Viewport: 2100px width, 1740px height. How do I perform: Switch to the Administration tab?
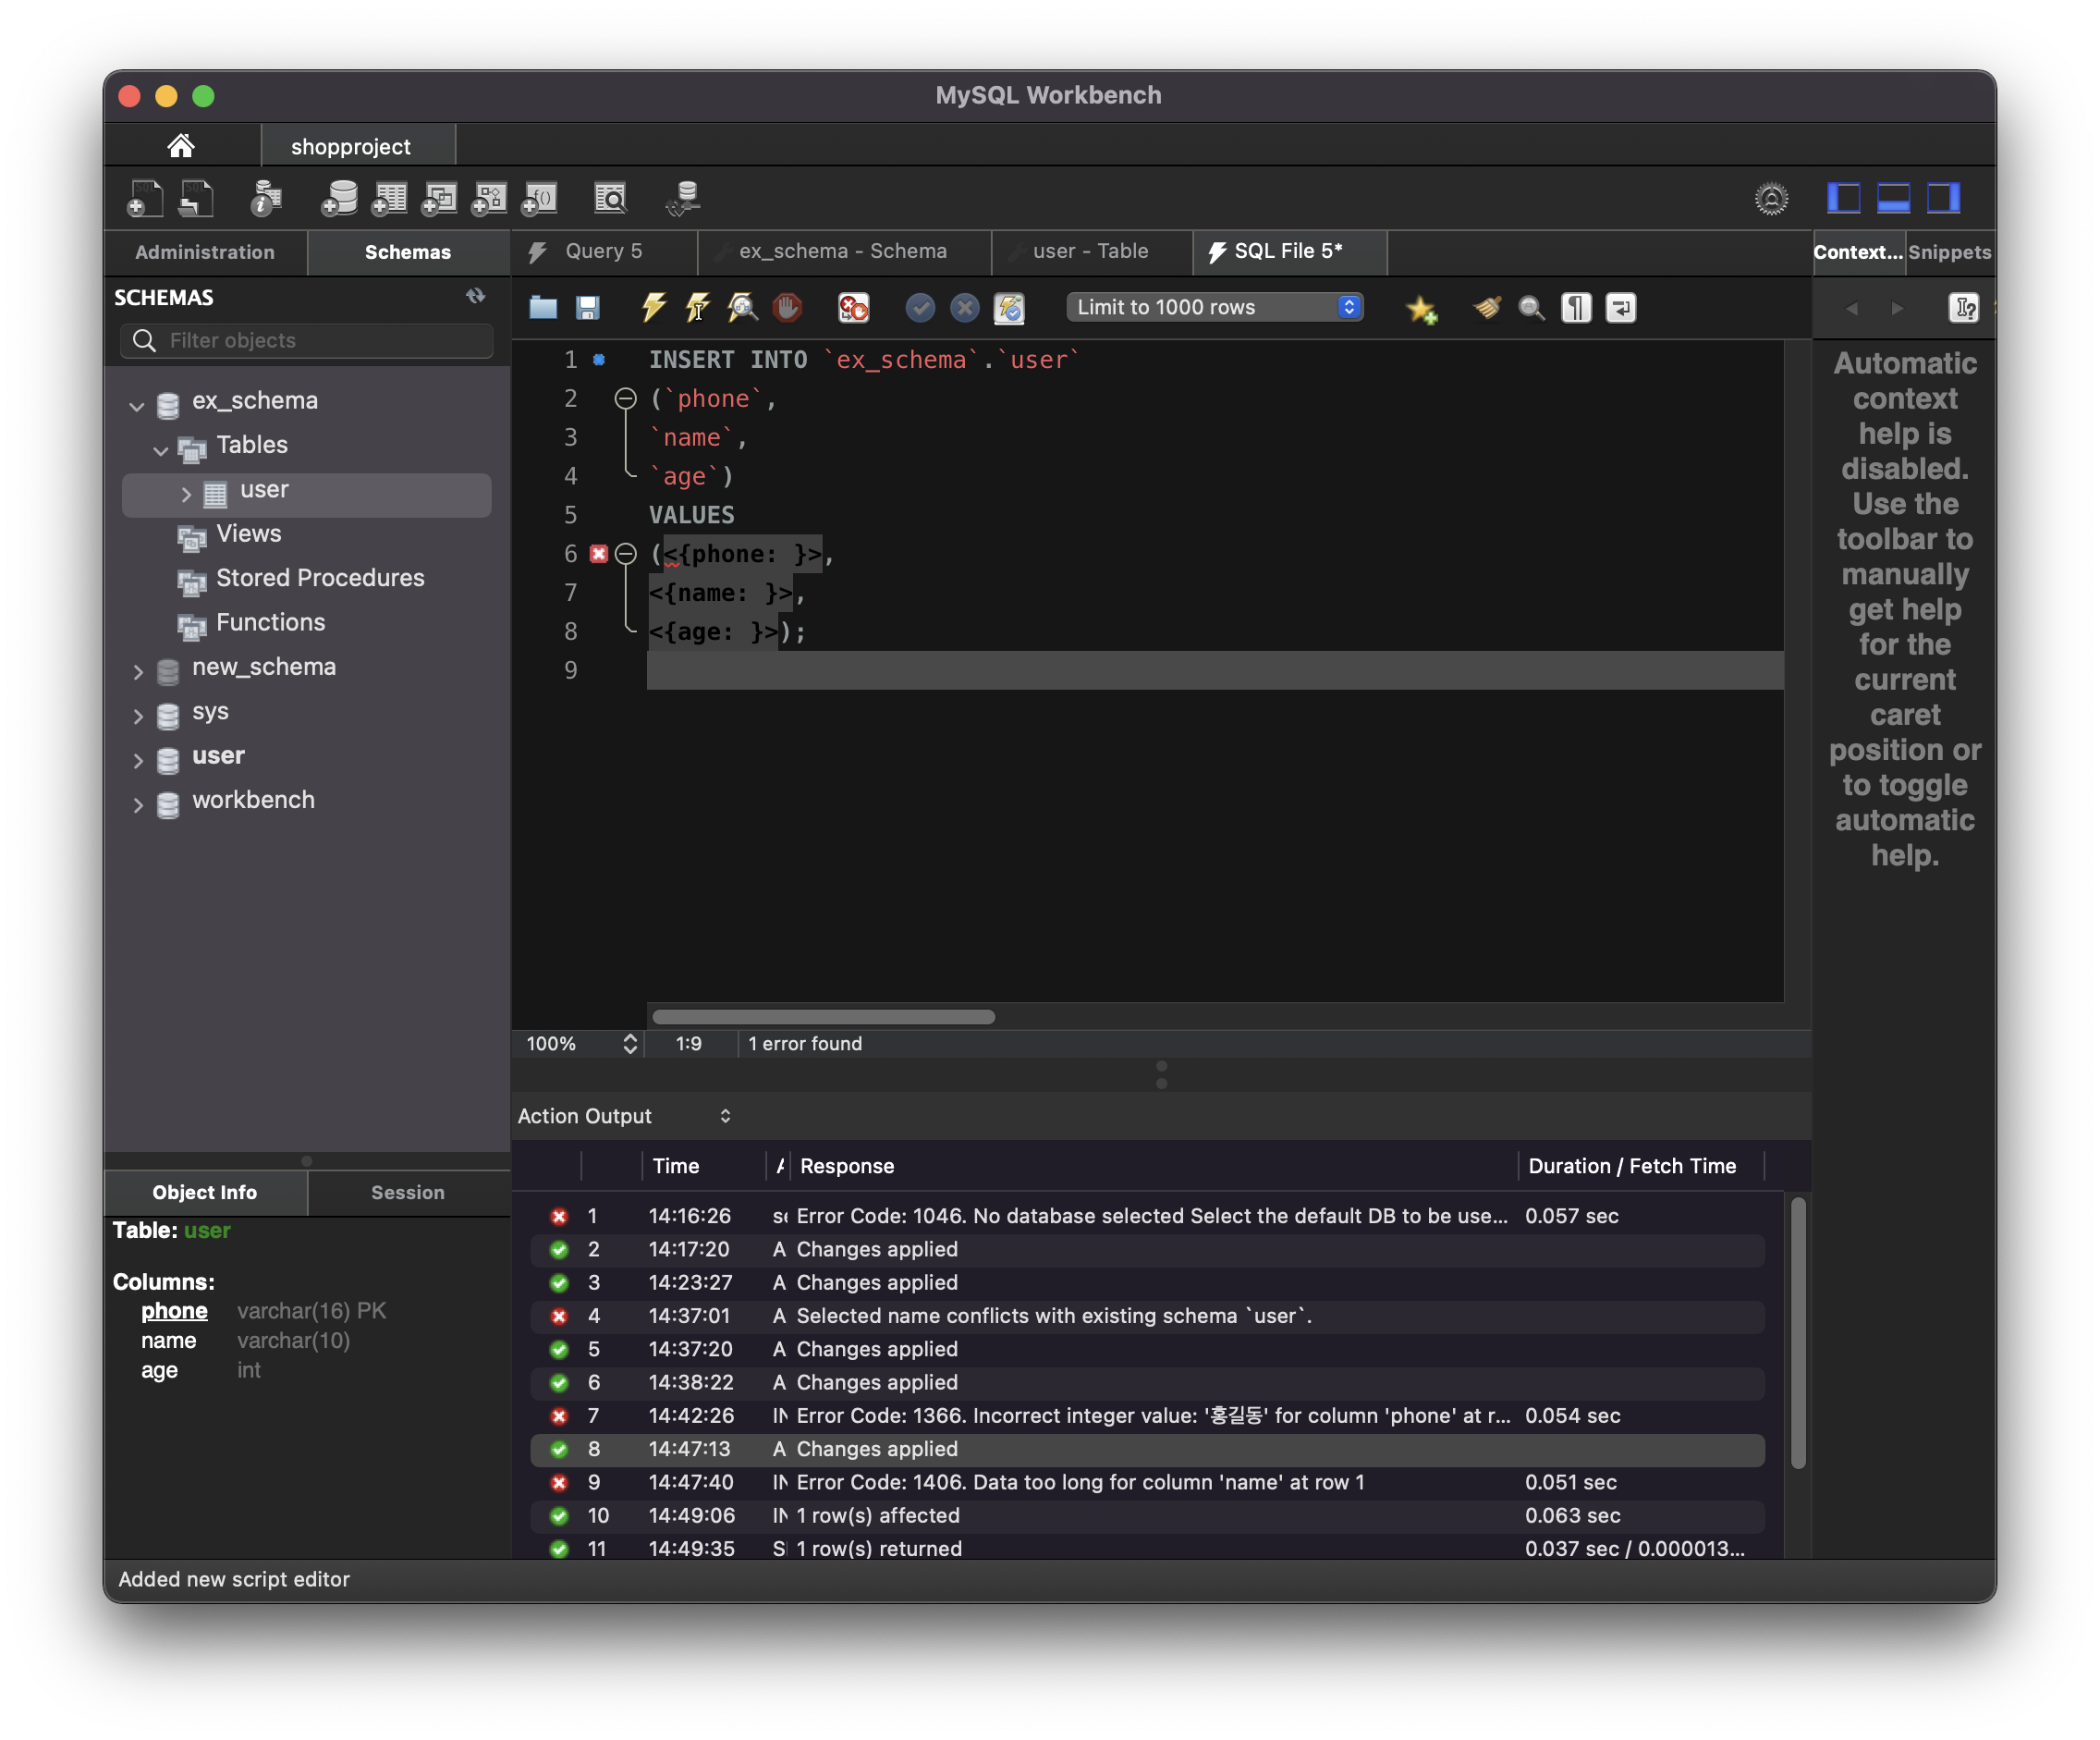click(x=205, y=252)
